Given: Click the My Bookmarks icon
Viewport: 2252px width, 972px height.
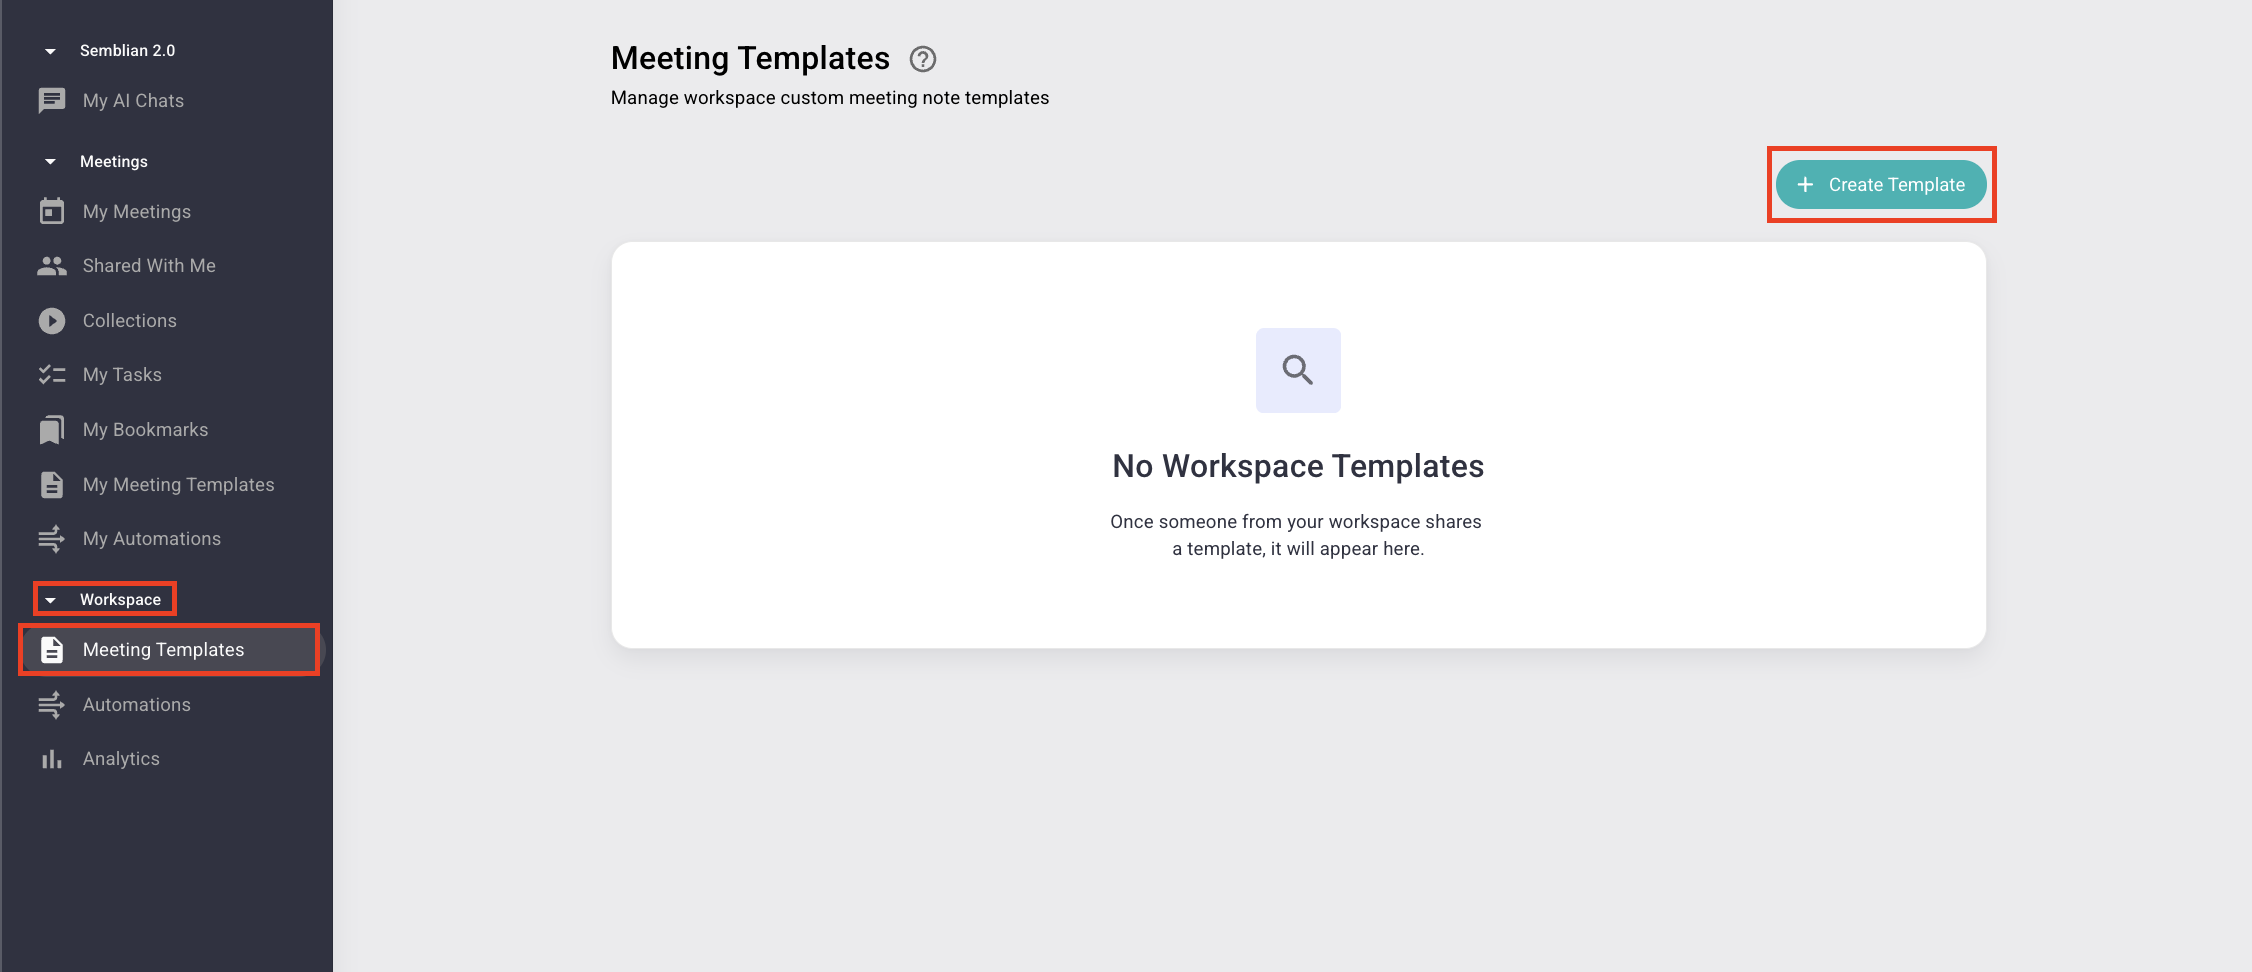Looking at the screenshot, I should click(x=52, y=430).
